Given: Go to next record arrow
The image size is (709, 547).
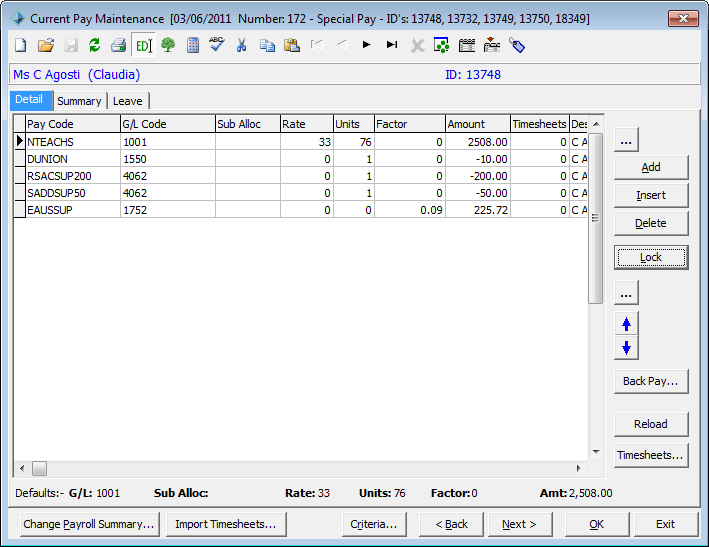Looking at the screenshot, I should click(x=367, y=45).
